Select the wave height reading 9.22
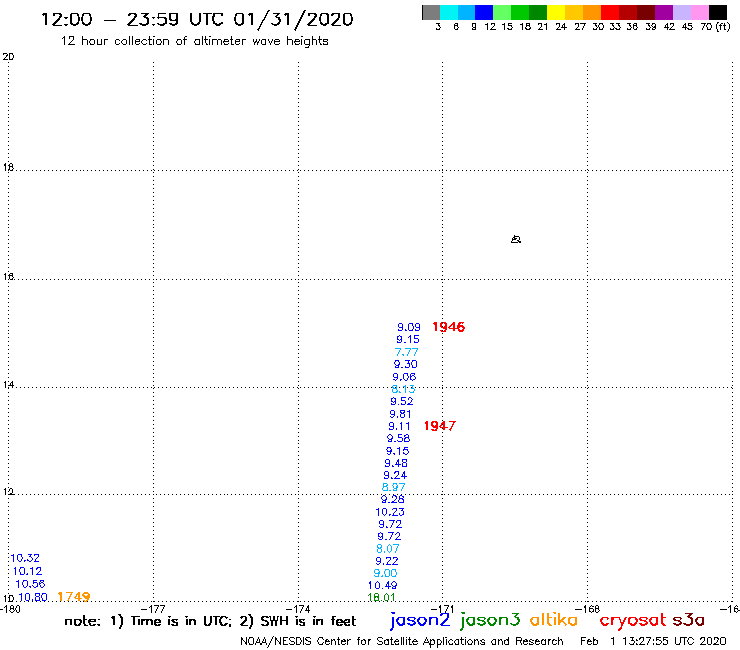The width and height of the screenshot is (740, 650). pyautogui.click(x=387, y=561)
